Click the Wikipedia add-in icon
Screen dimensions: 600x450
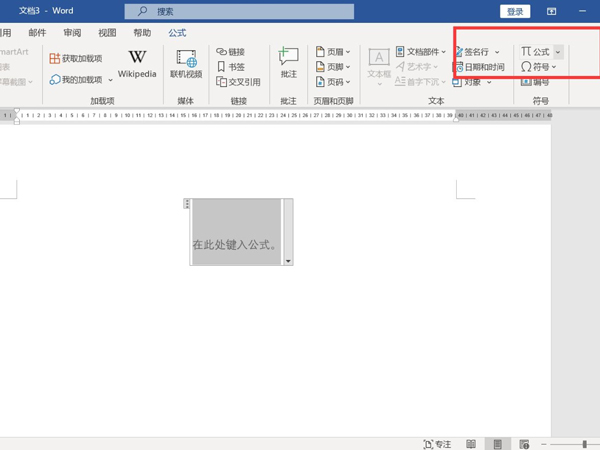point(137,63)
